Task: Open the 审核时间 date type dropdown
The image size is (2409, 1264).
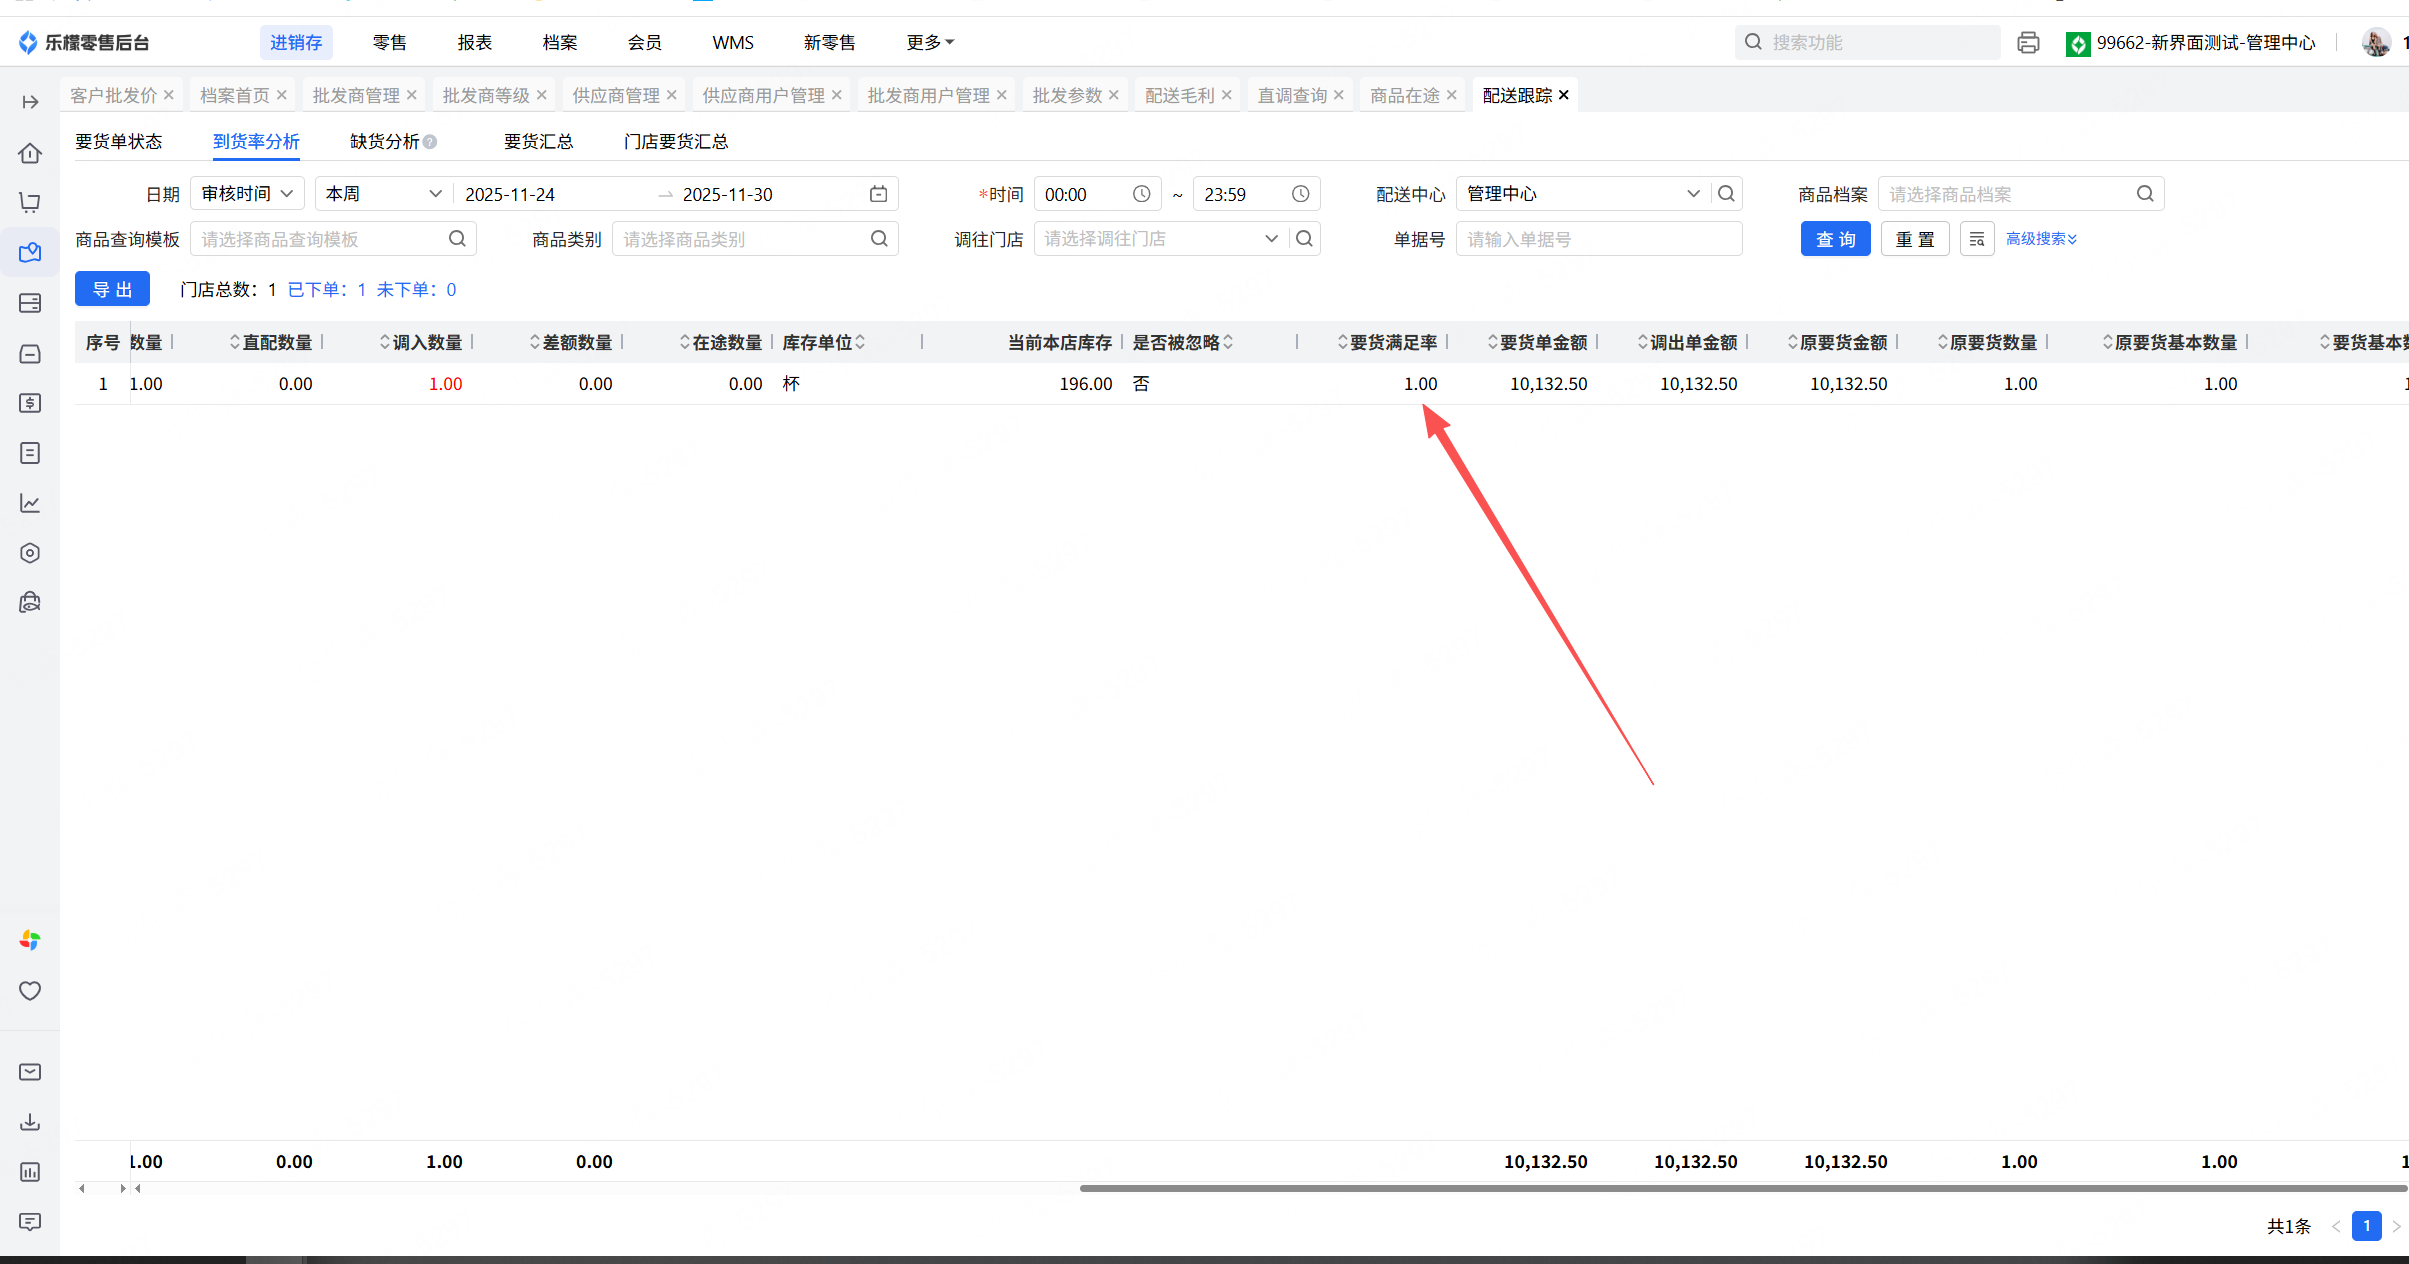Action: 247,194
